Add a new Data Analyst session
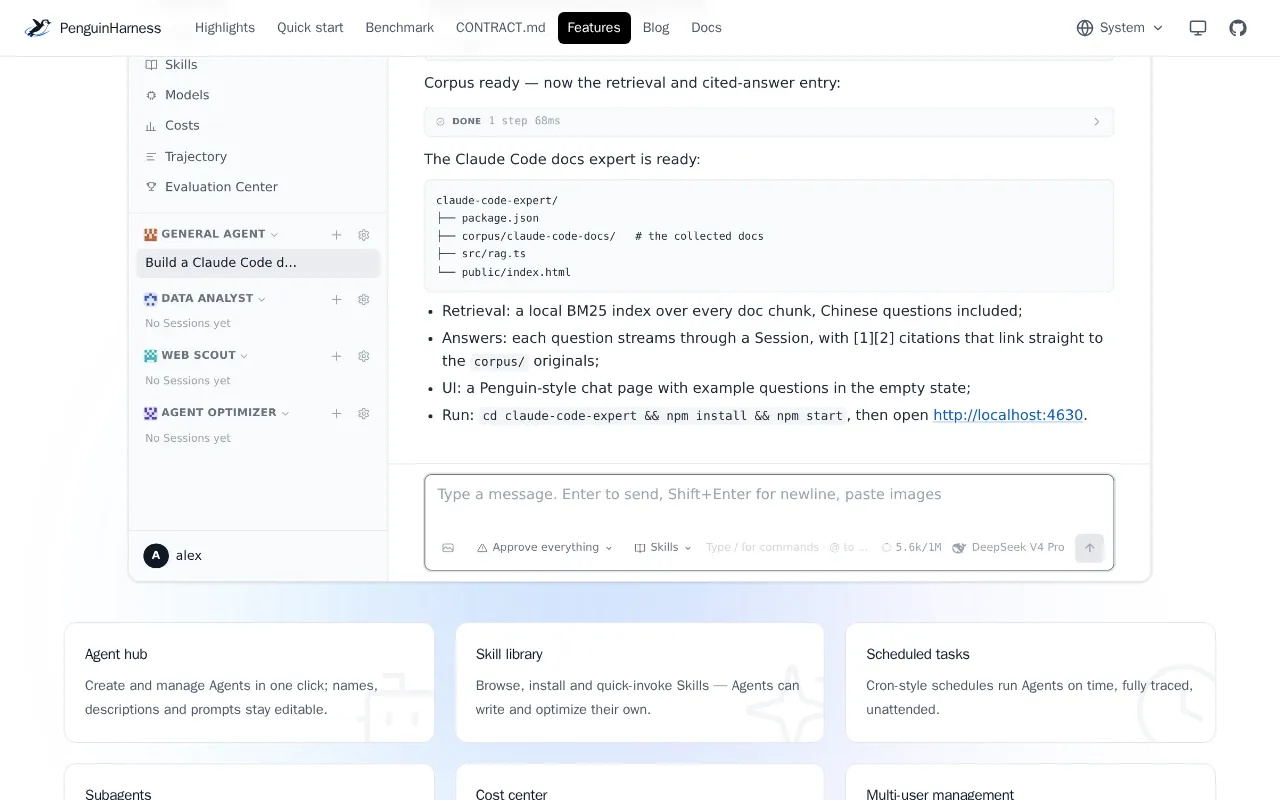Viewport: 1280px width, 800px height. [x=337, y=299]
